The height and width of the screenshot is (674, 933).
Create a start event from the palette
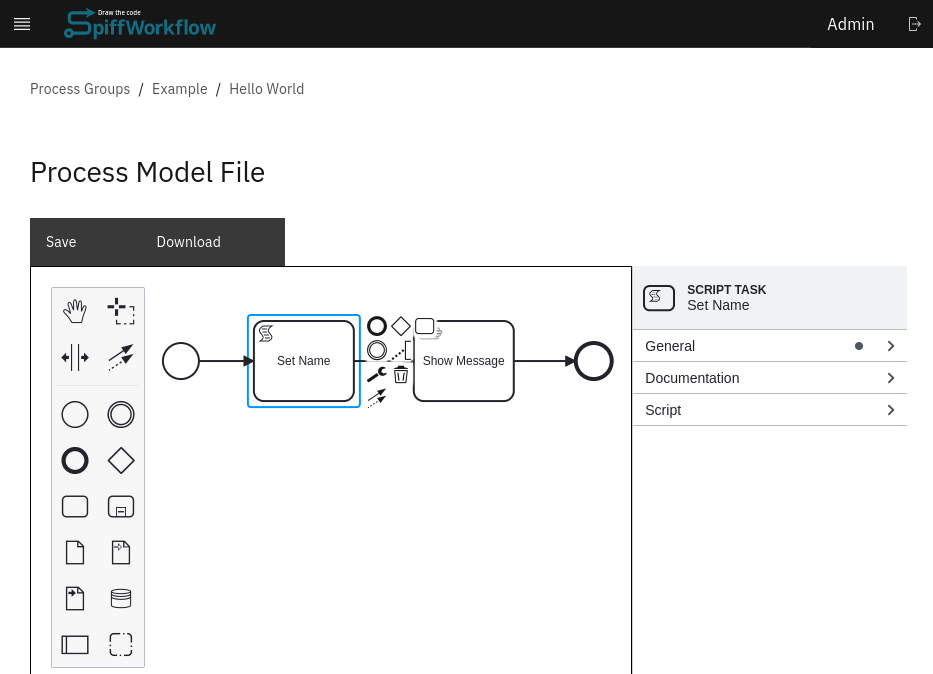[x=75, y=414]
